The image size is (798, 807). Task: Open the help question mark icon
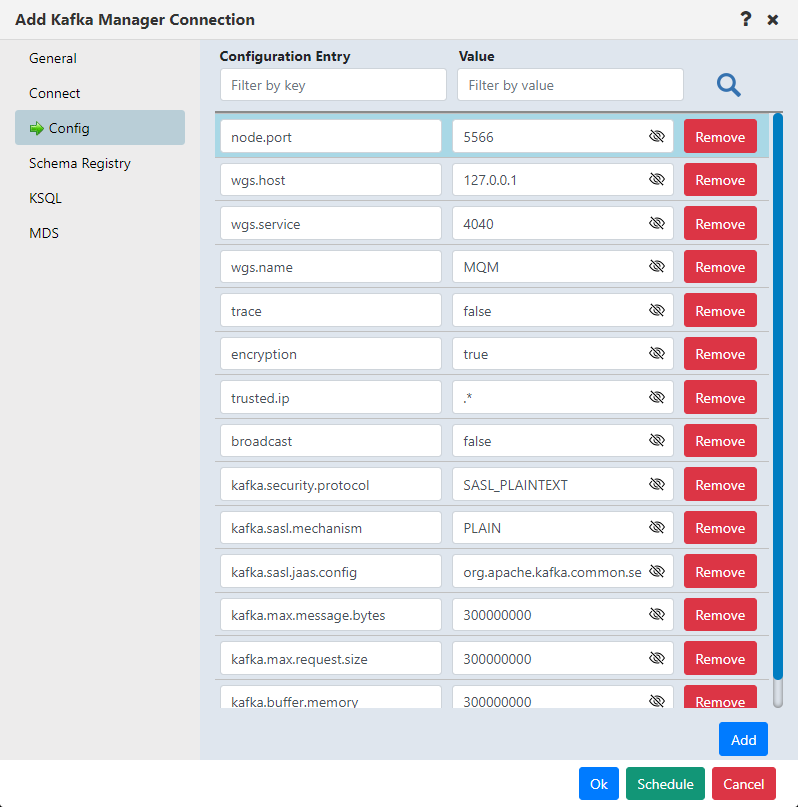click(x=746, y=20)
